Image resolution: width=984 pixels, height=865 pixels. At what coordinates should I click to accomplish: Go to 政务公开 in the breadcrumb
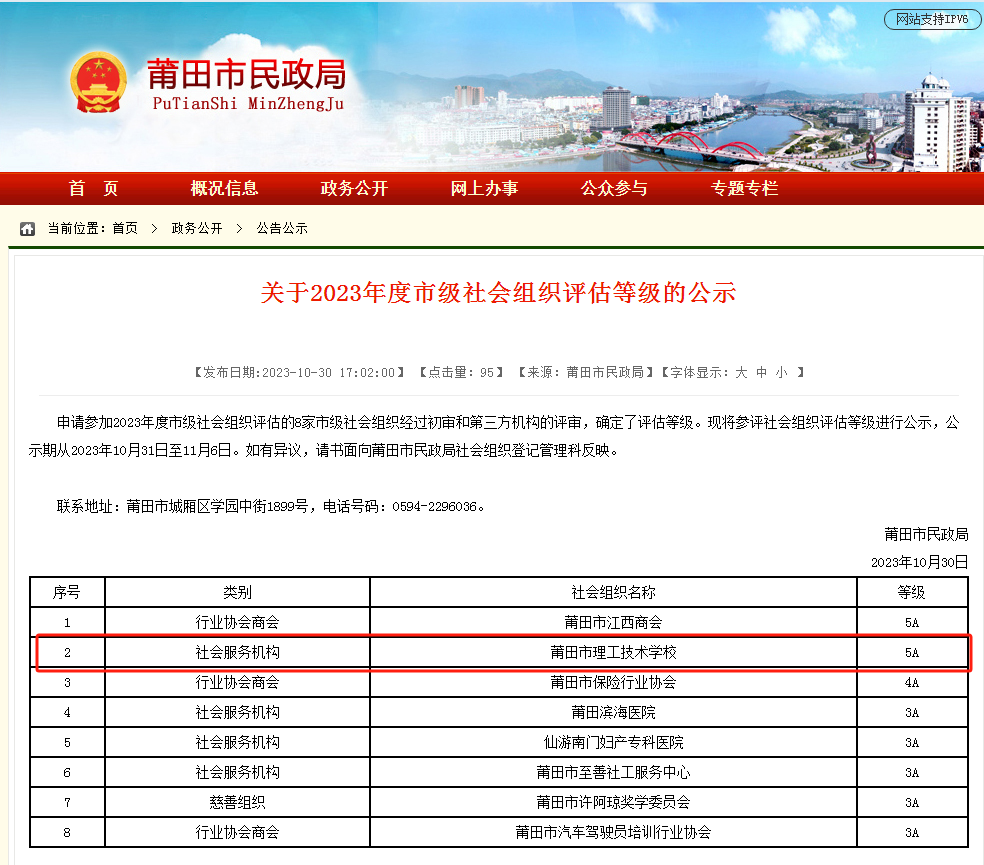(197, 228)
